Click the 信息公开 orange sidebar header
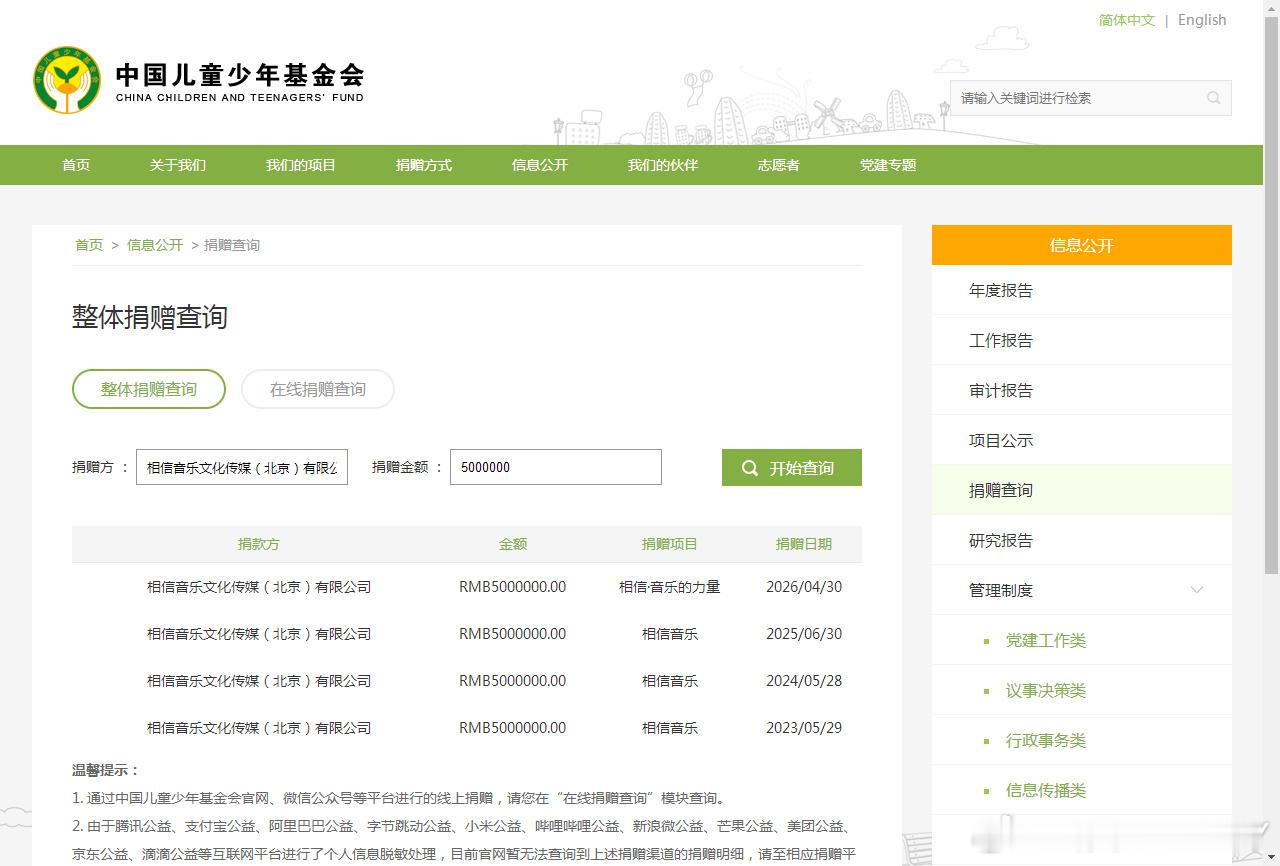The height and width of the screenshot is (866, 1280). 1082,245
